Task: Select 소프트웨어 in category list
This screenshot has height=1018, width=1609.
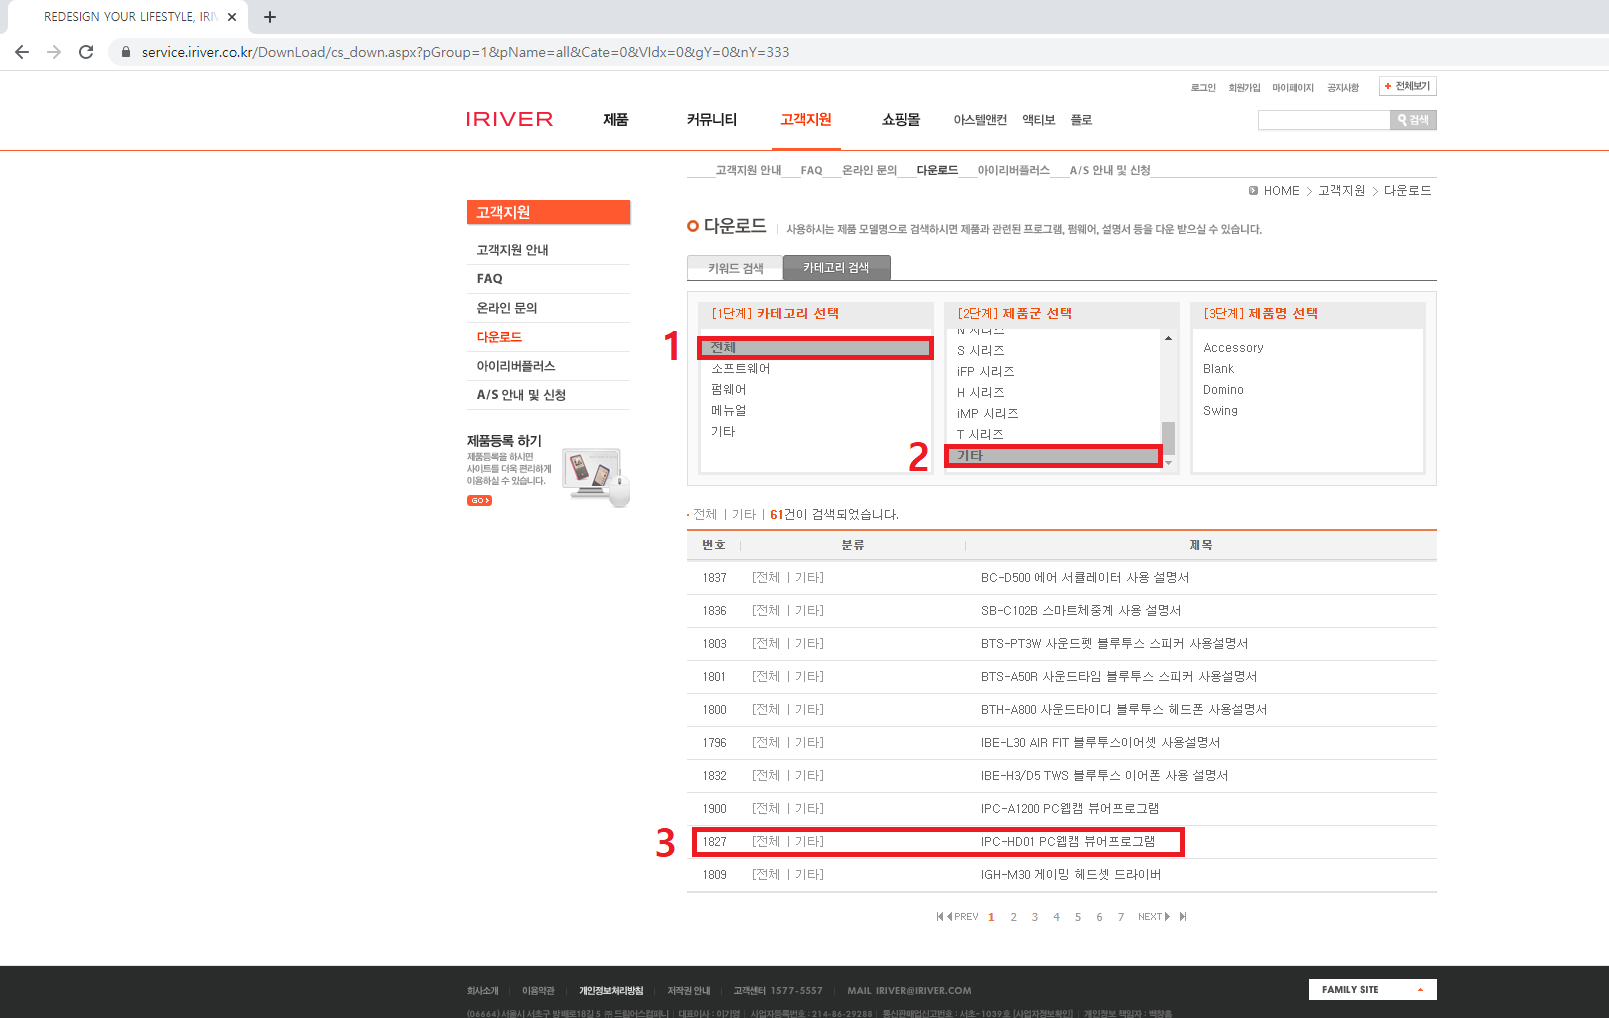Action: coord(741,369)
